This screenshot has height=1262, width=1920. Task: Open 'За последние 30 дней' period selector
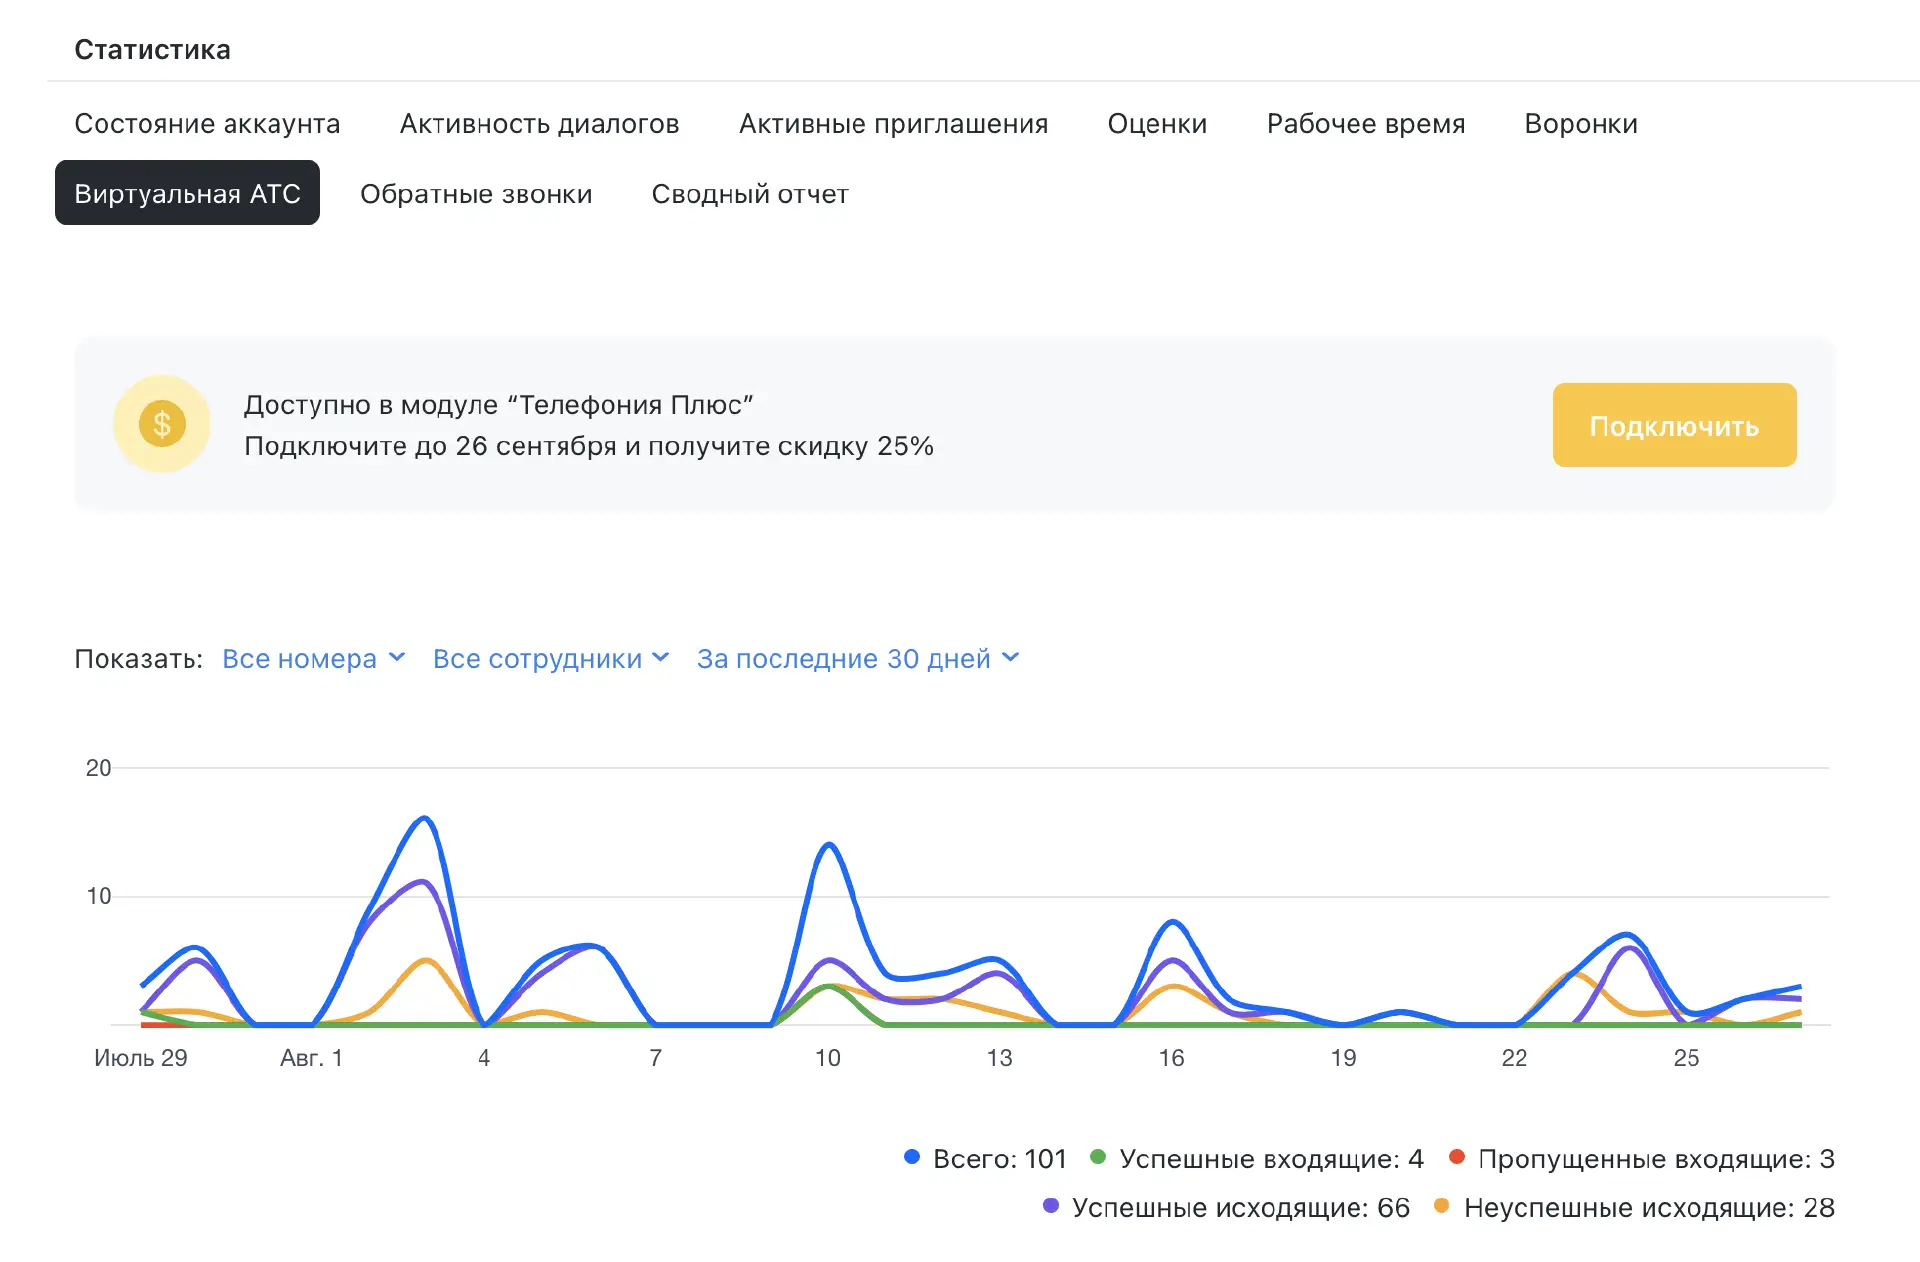857,658
